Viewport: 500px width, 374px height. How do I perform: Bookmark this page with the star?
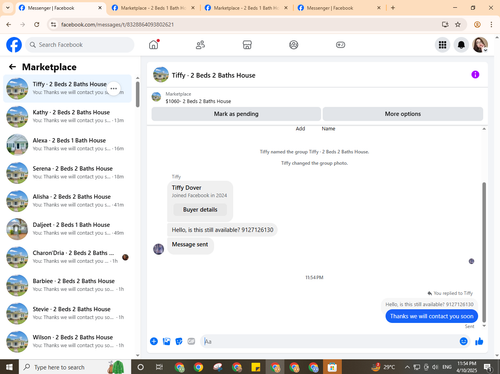pos(458,24)
